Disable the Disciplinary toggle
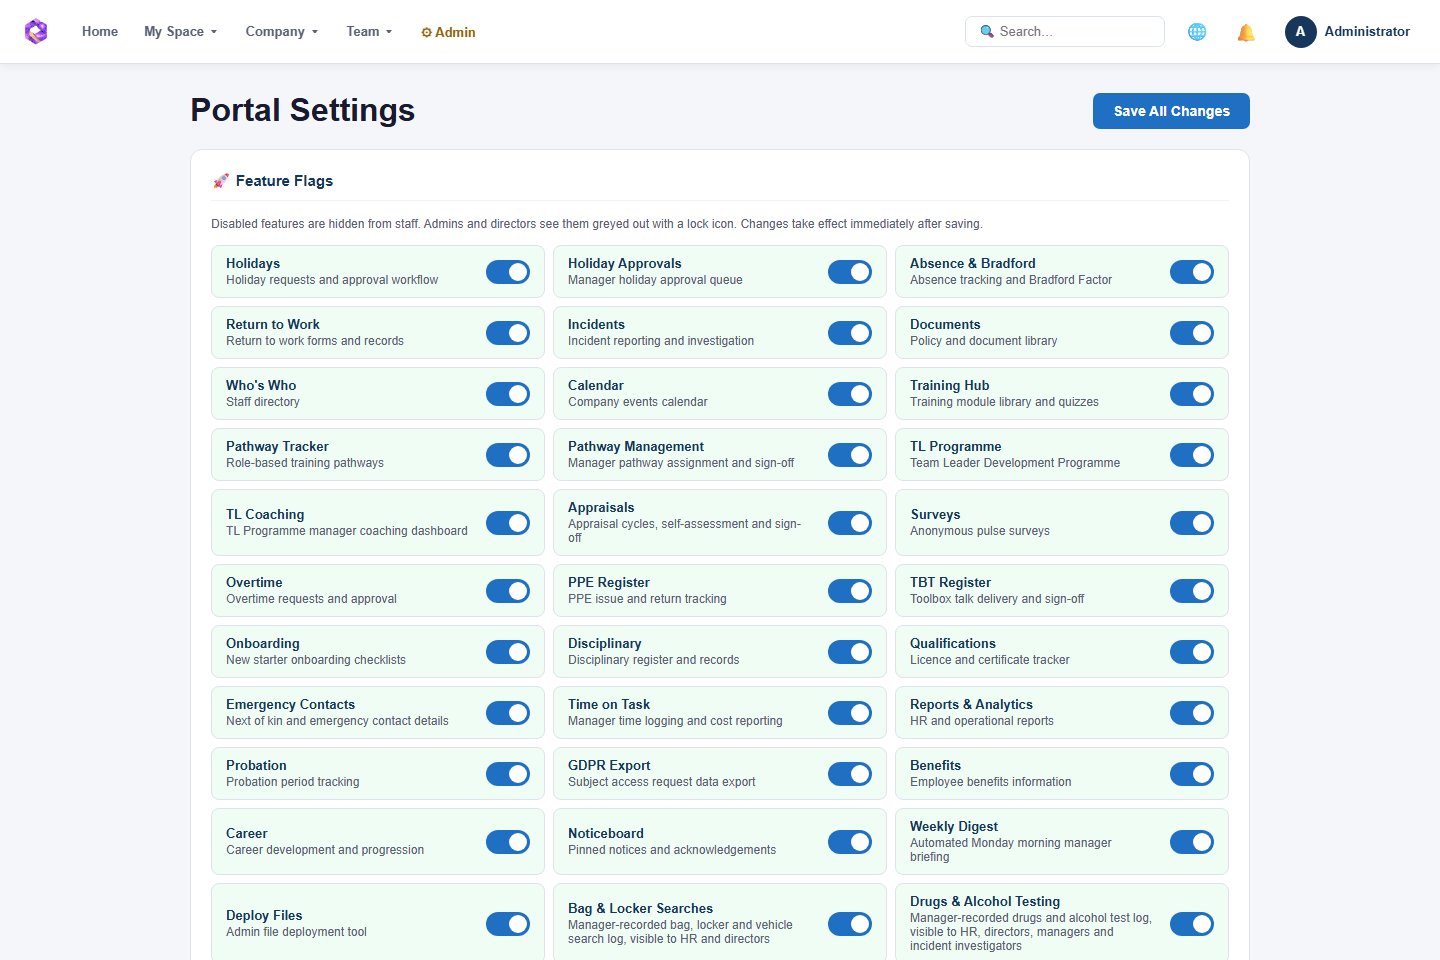1440x960 pixels. coord(850,652)
